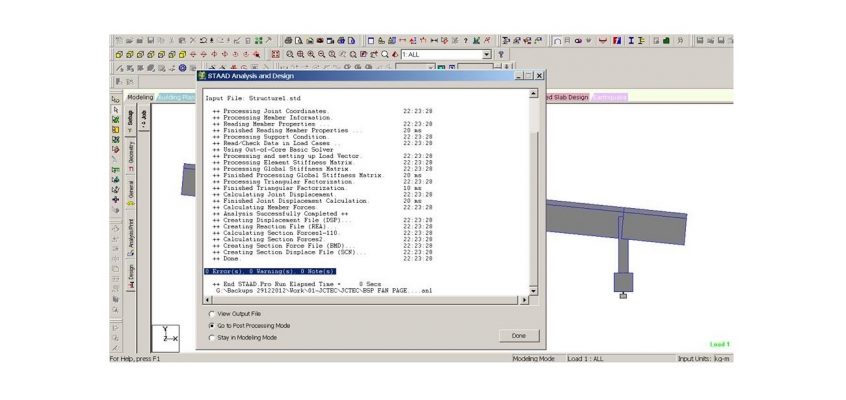Open the Earthquake tab
This screenshot has width=846, height=400.
(610, 97)
